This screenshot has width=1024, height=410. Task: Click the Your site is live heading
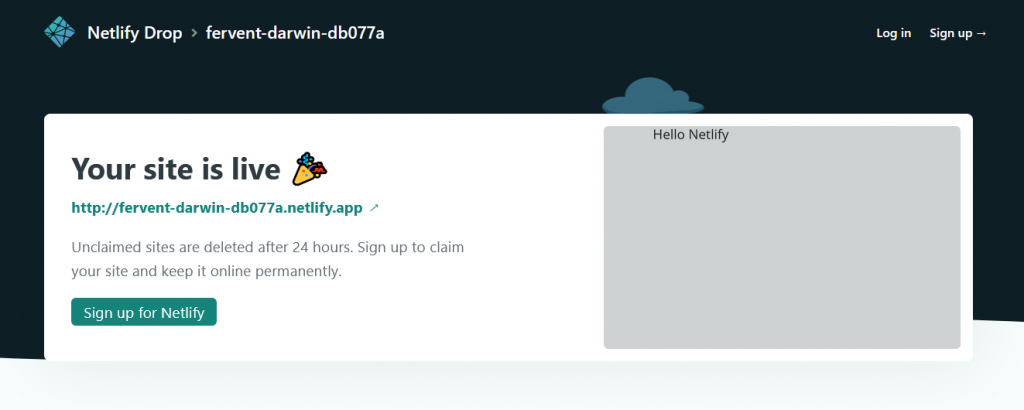[x=176, y=169]
